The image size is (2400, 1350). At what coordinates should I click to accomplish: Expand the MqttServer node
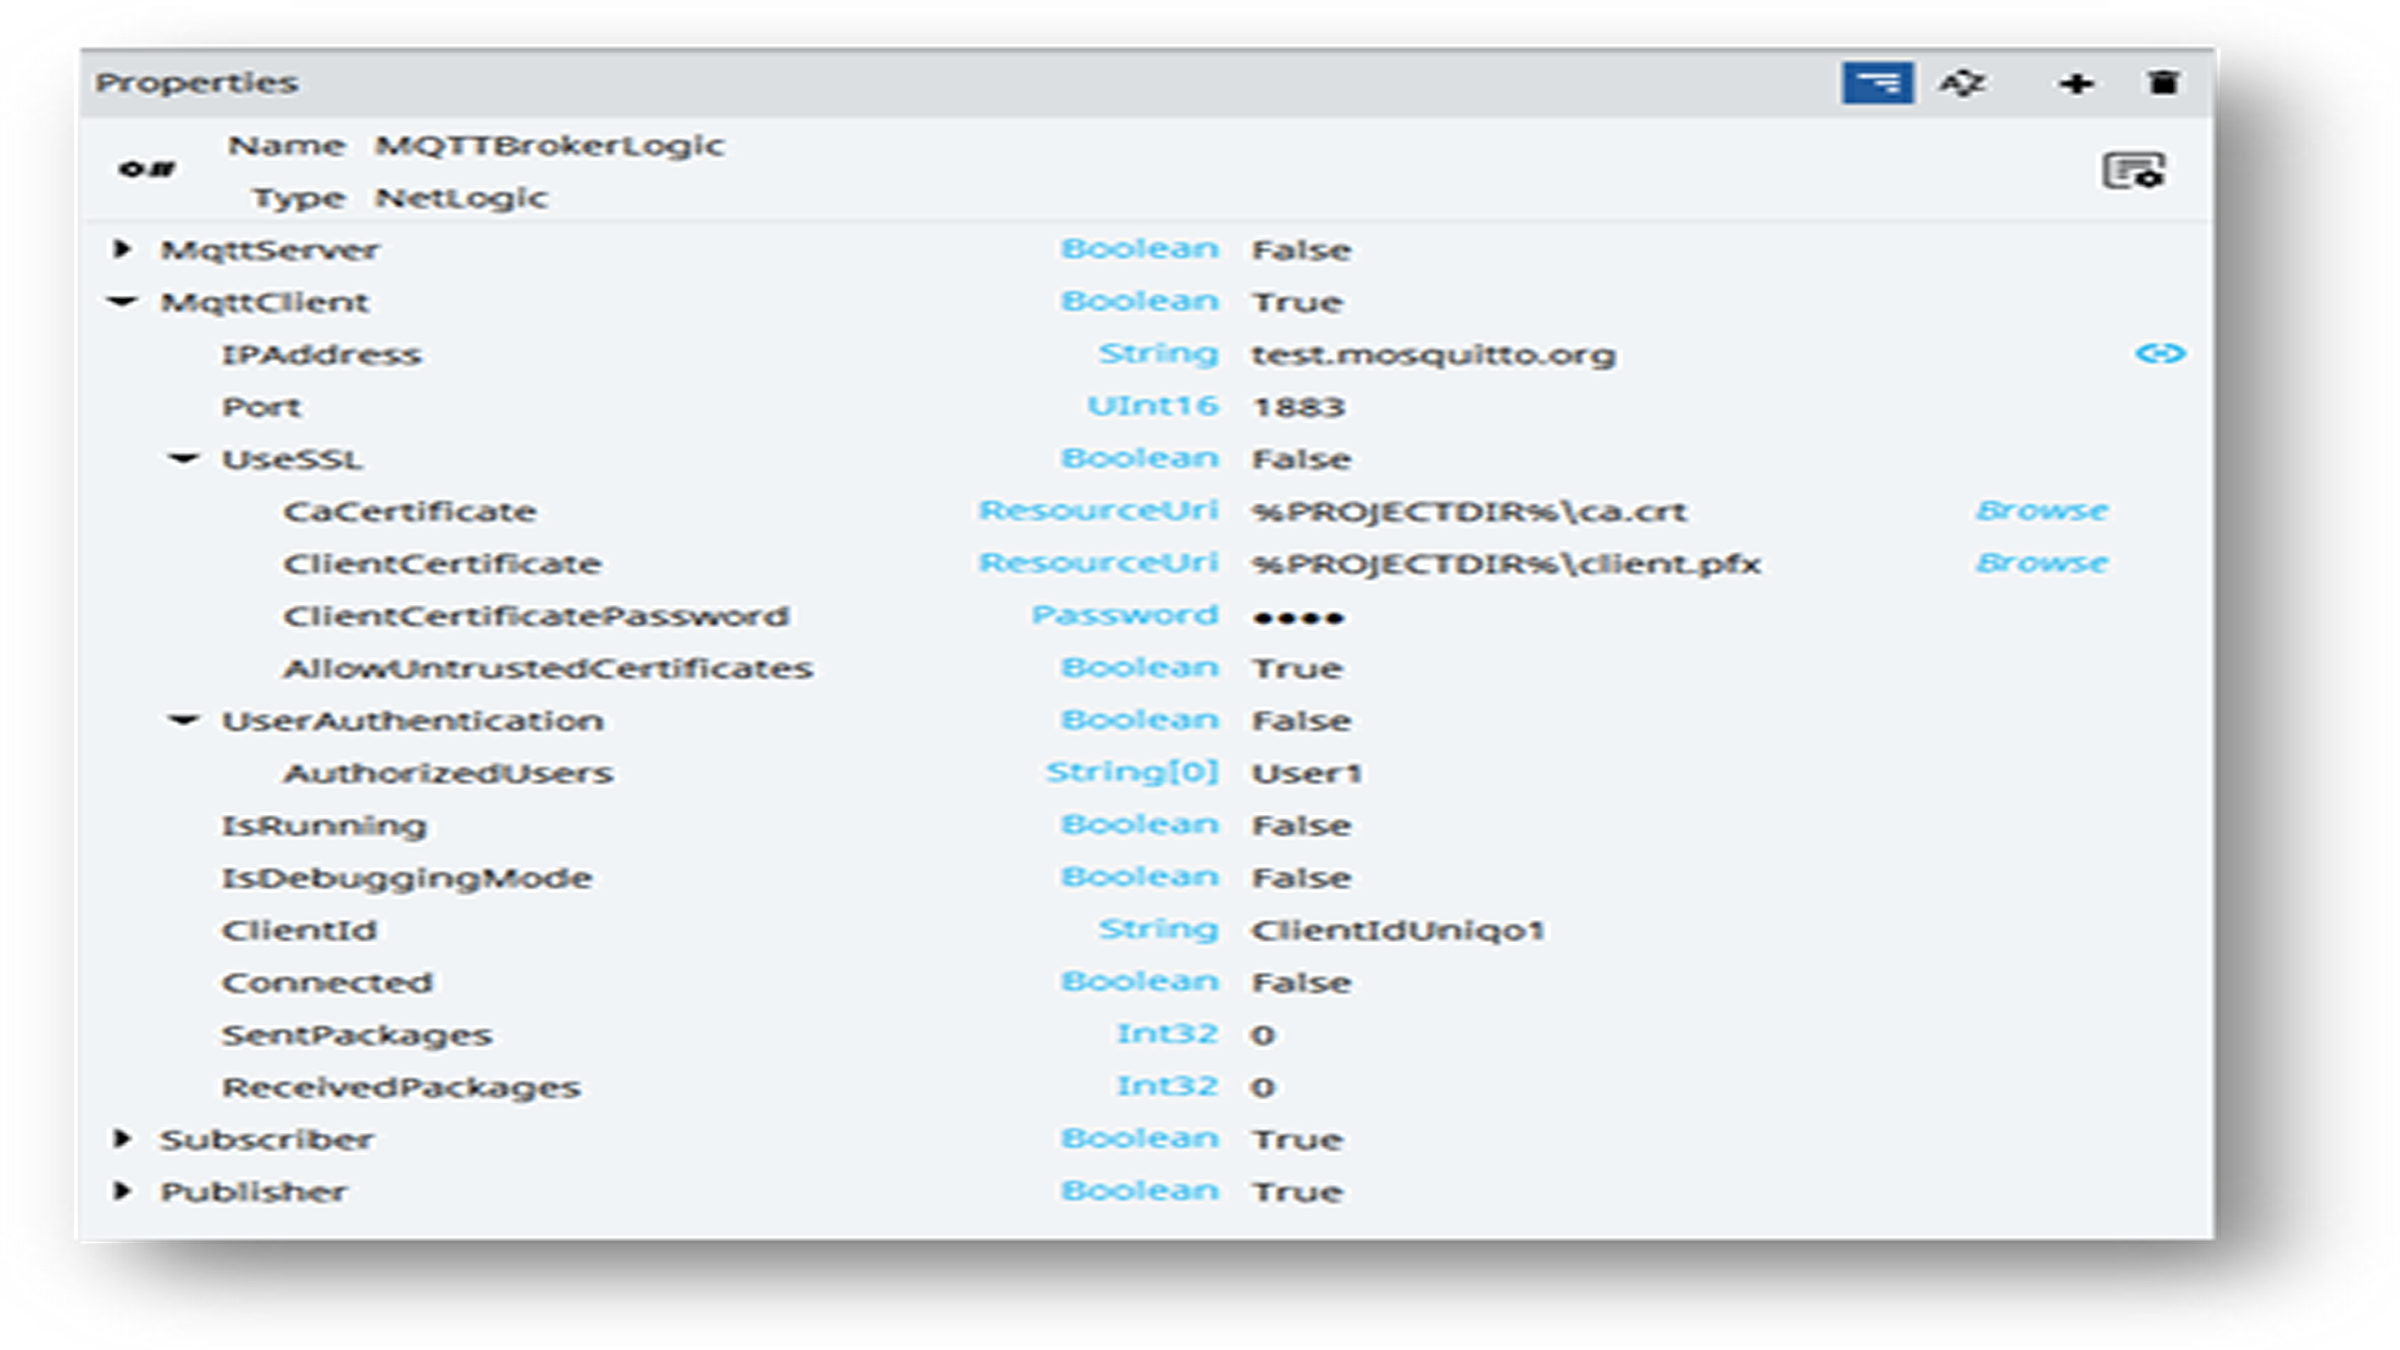tap(122, 248)
